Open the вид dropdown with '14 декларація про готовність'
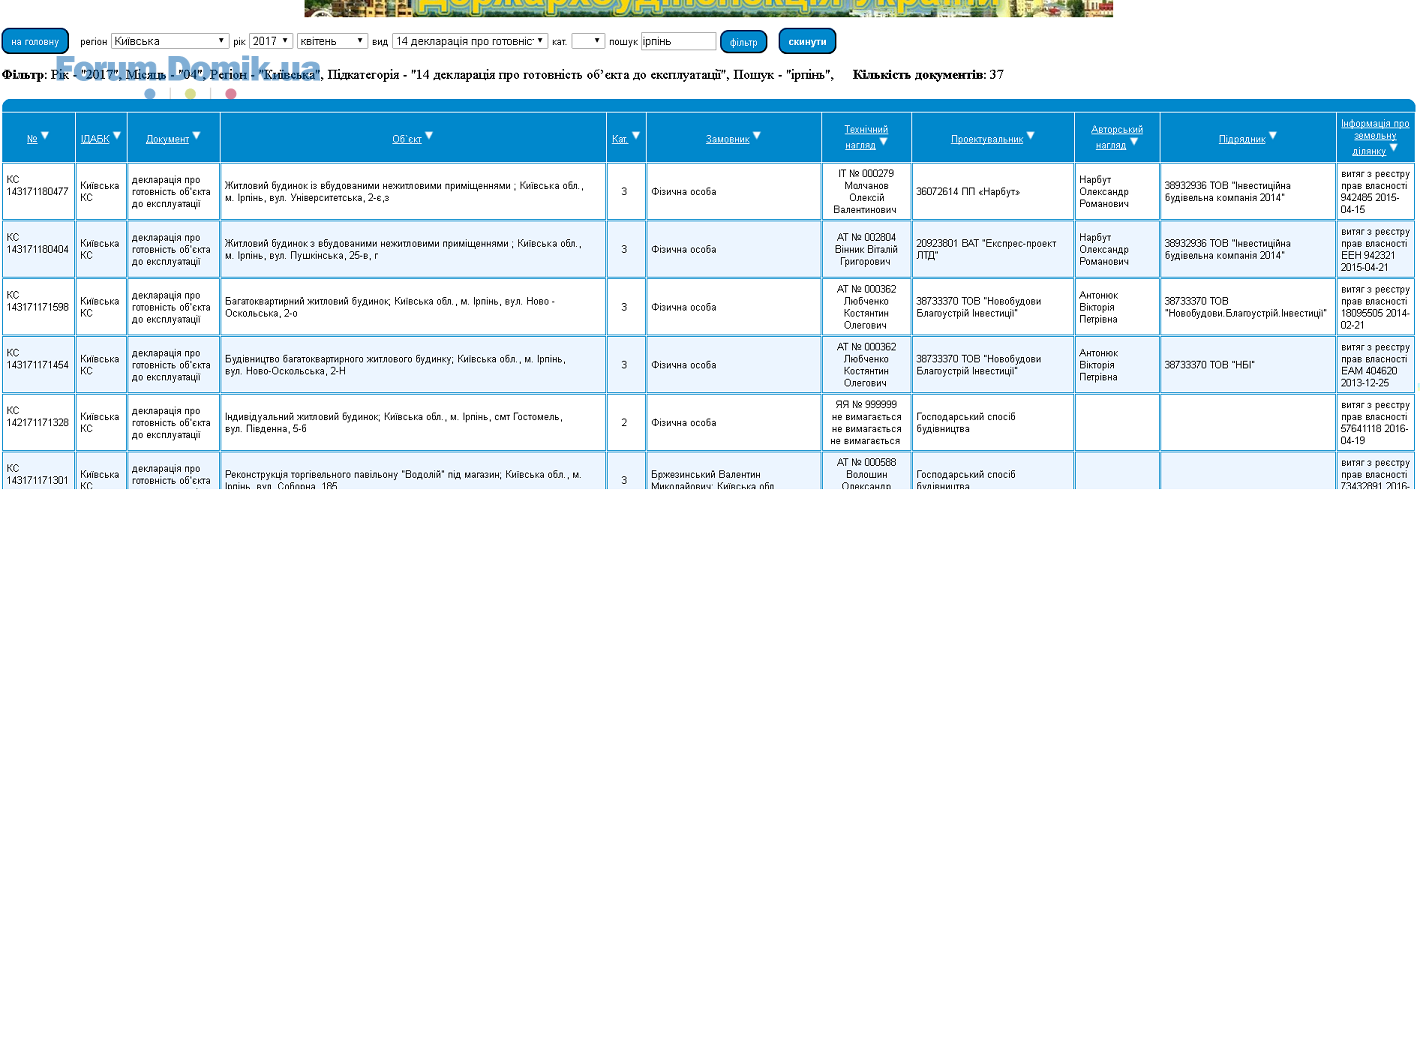 470,41
